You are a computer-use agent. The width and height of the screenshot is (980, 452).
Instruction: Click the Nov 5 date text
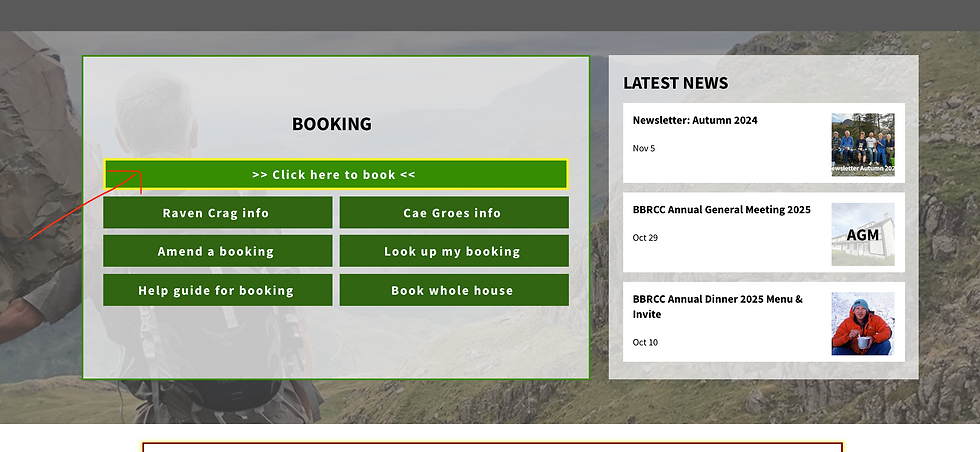[x=644, y=148]
